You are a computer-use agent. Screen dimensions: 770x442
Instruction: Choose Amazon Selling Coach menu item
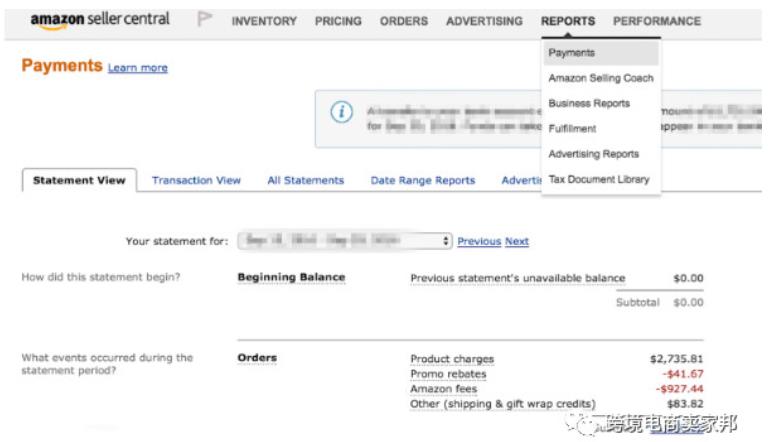[x=600, y=78]
